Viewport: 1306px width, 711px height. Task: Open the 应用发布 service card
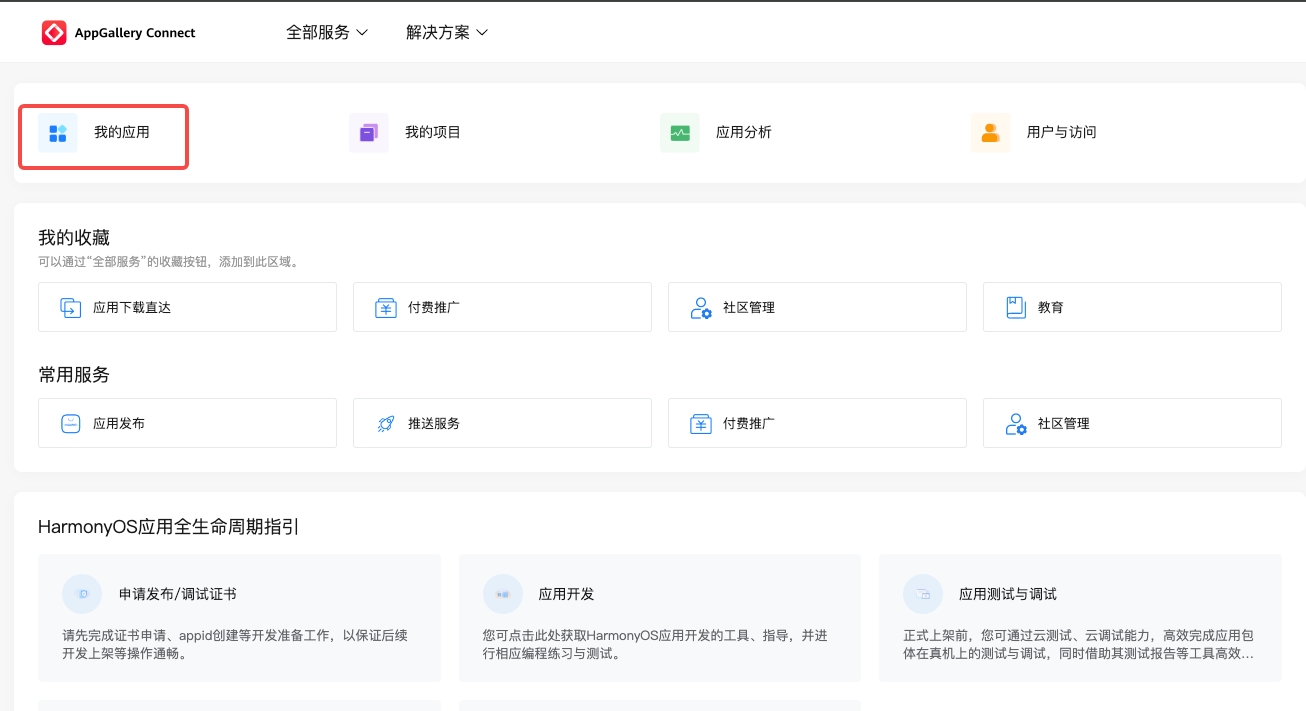pyautogui.click(x=187, y=423)
